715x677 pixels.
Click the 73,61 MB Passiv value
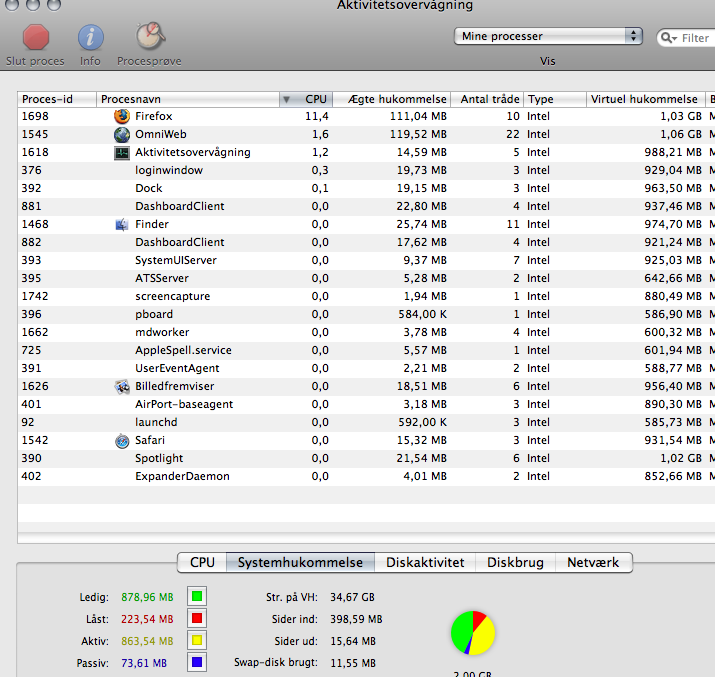144,663
